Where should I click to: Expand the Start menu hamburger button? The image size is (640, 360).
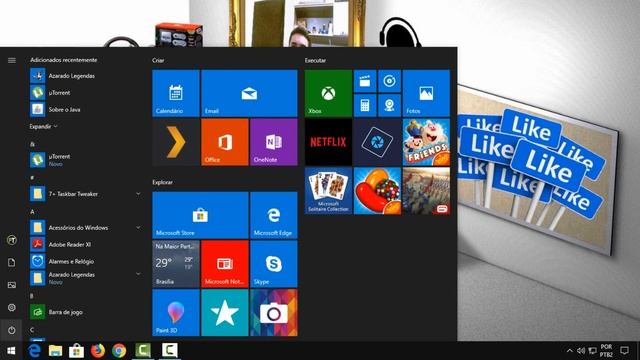pyautogui.click(x=11, y=60)
